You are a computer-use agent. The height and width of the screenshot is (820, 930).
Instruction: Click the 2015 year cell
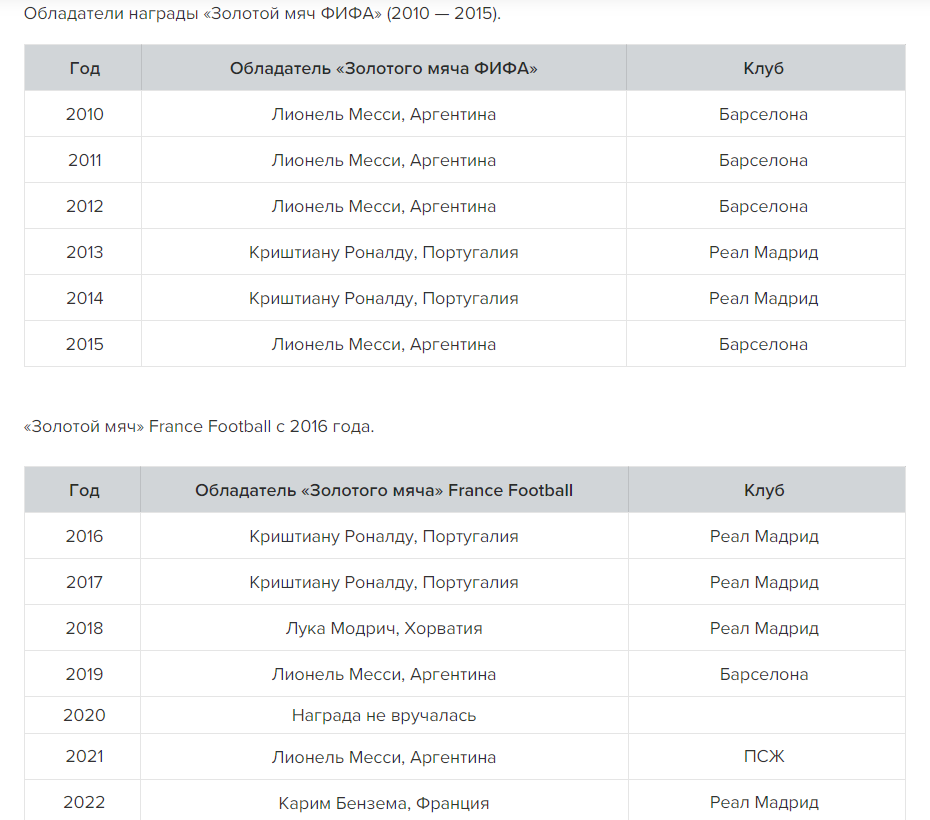[x=84, y=344]
